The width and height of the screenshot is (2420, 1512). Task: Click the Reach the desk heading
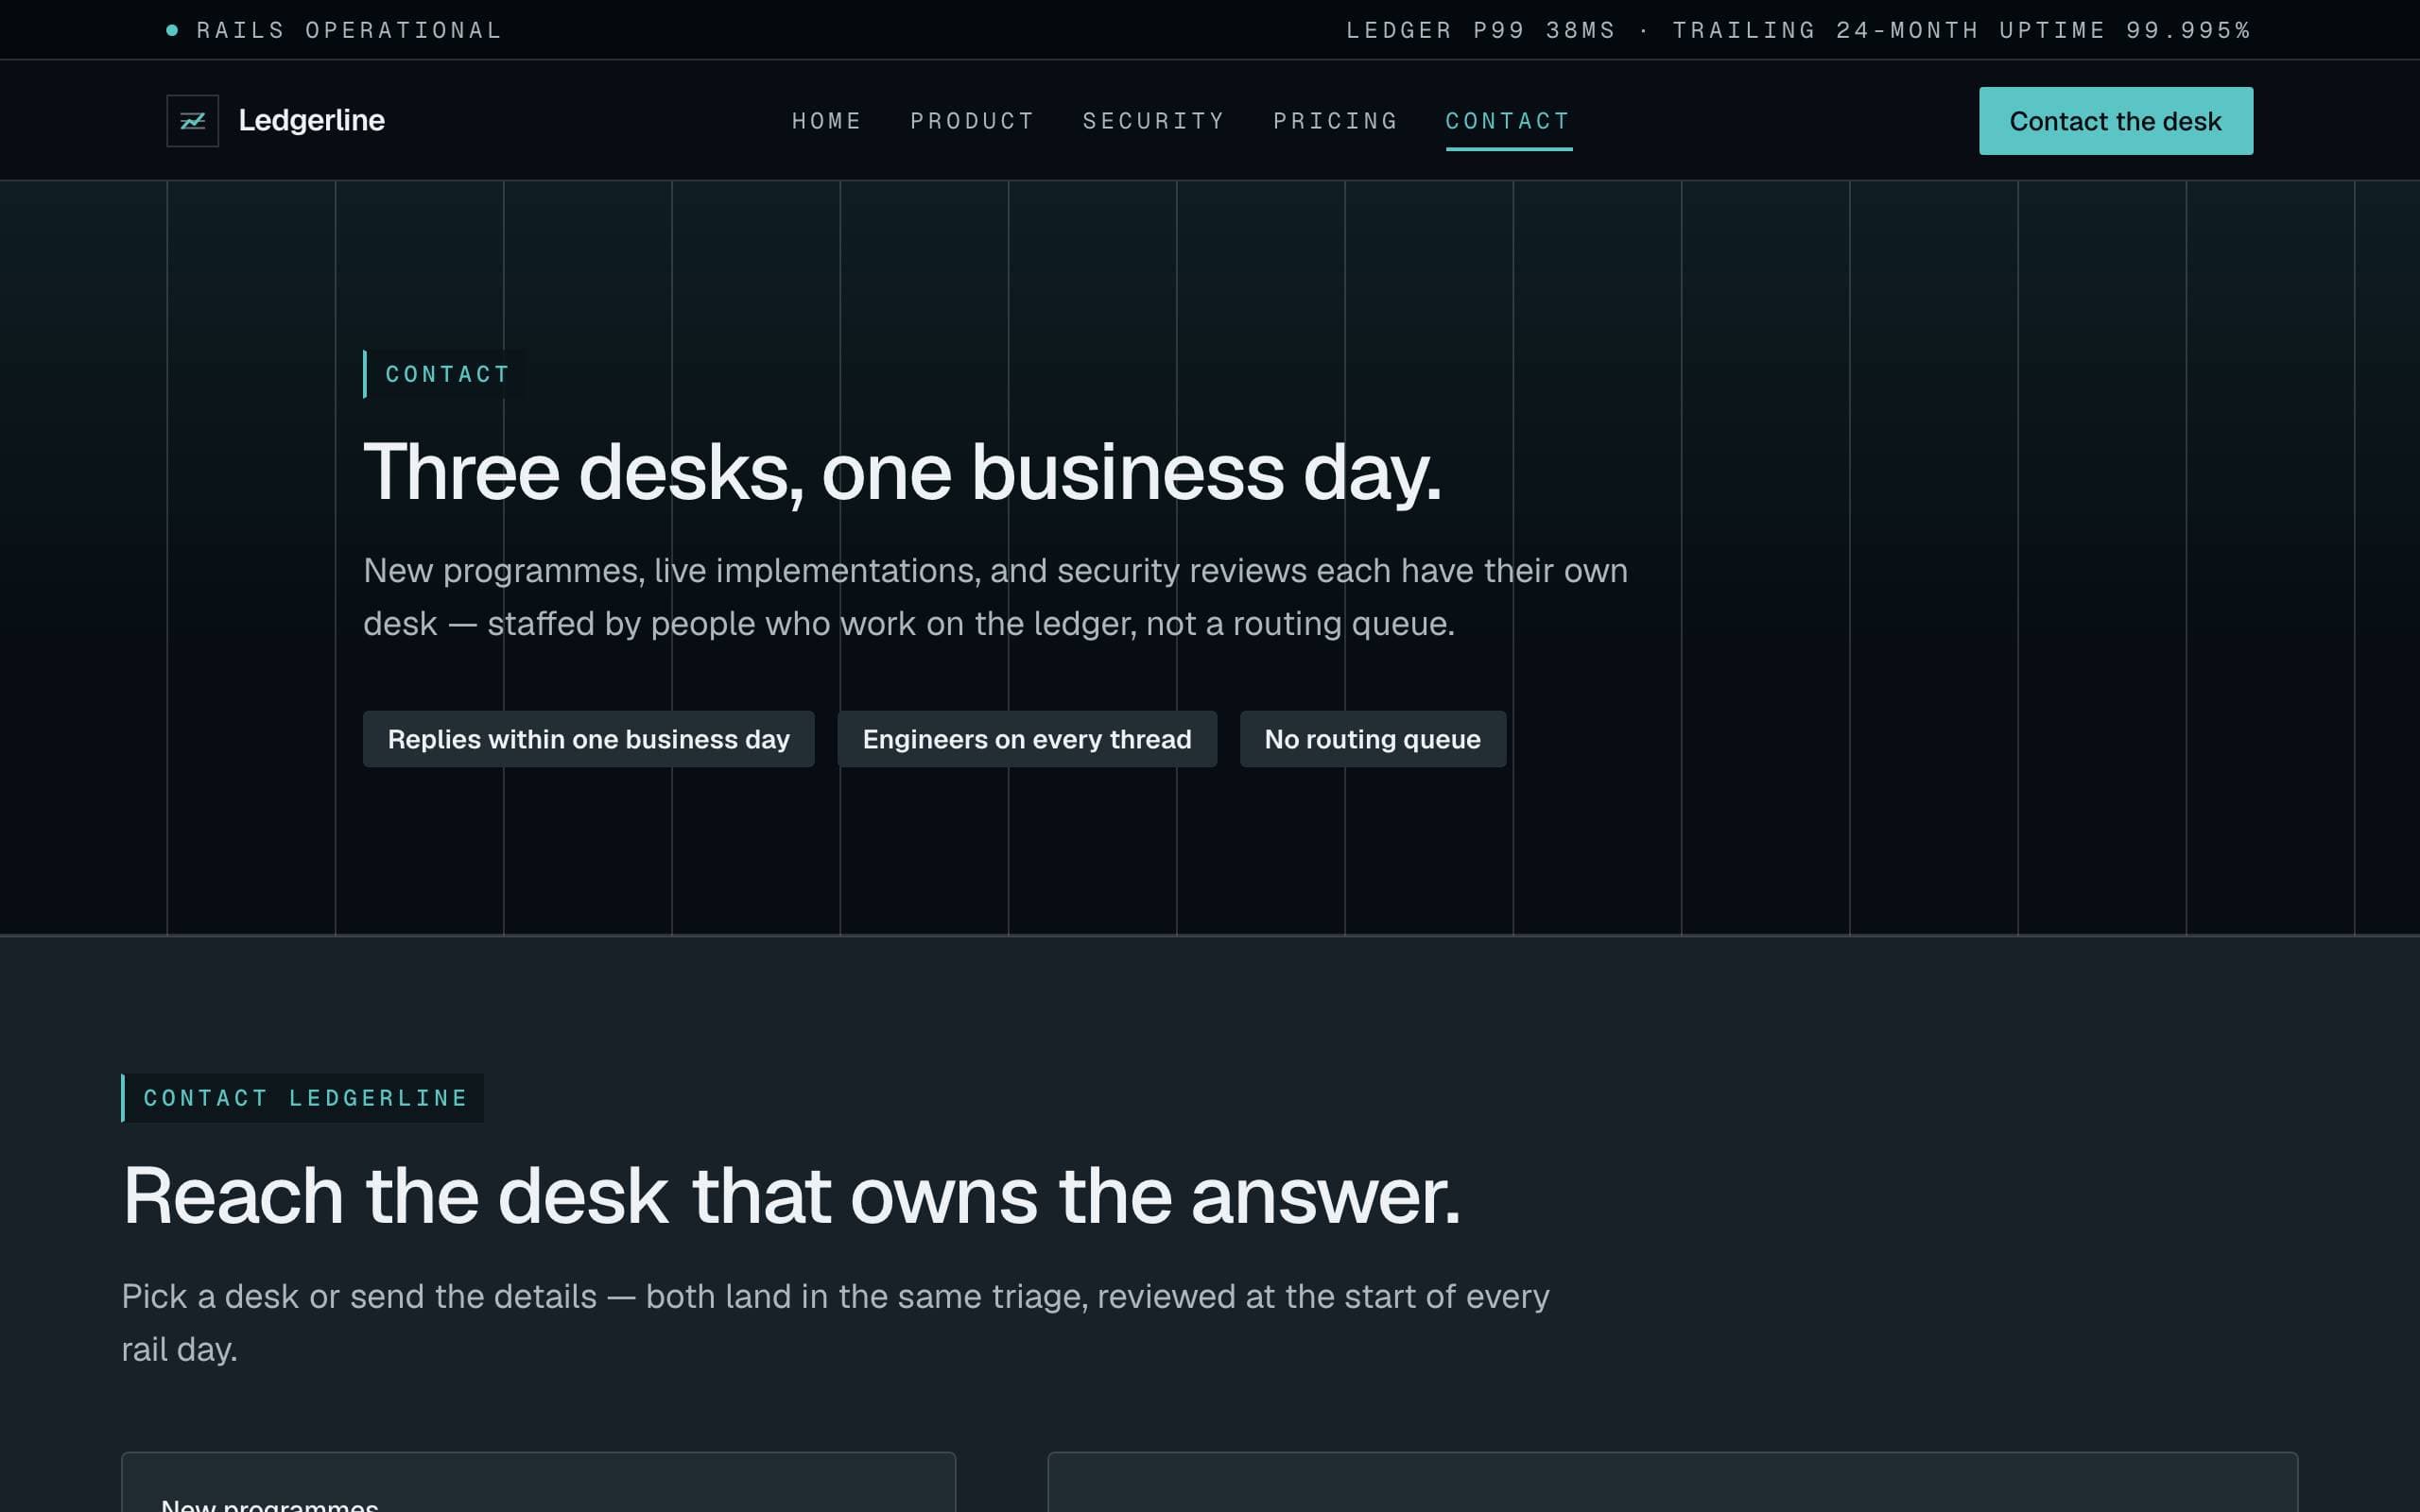791,1195
